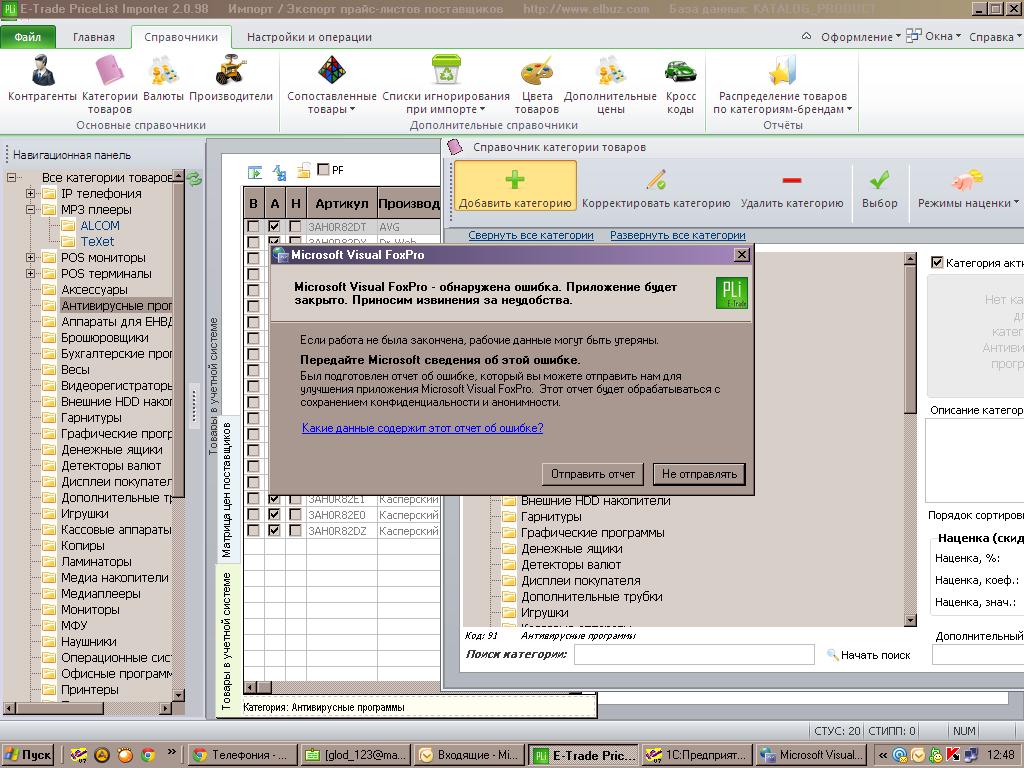
Task: Toggle column А checkbox for 3AH0R82E0
Action: (x=274, y=515)
